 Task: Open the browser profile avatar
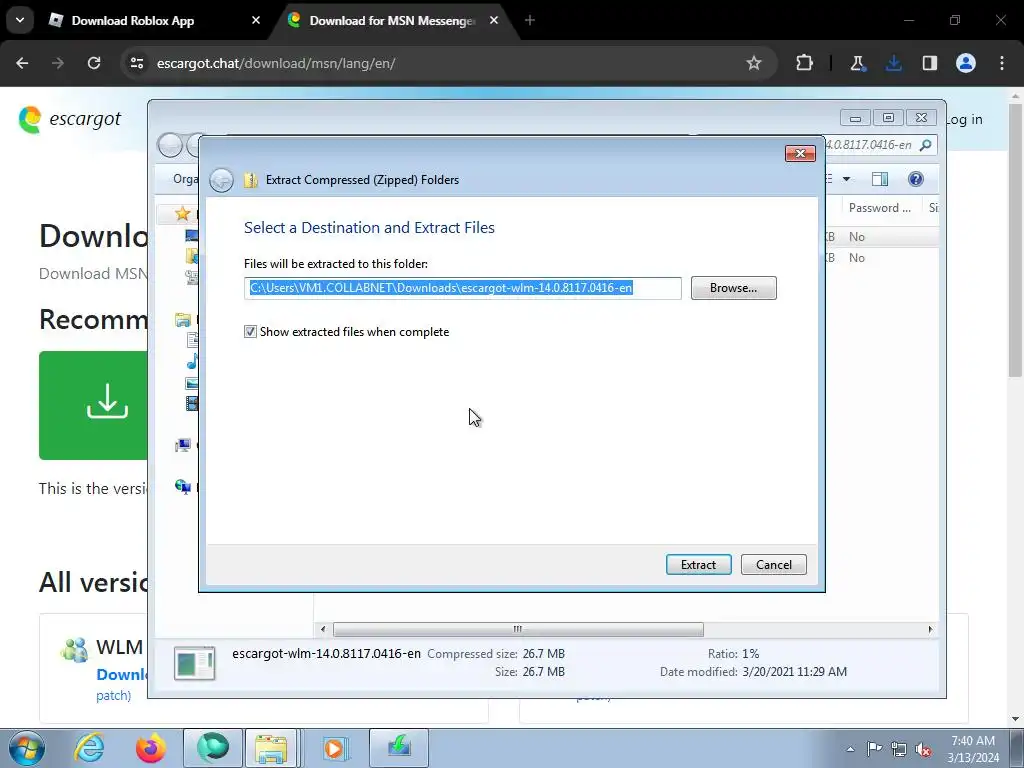966,63
